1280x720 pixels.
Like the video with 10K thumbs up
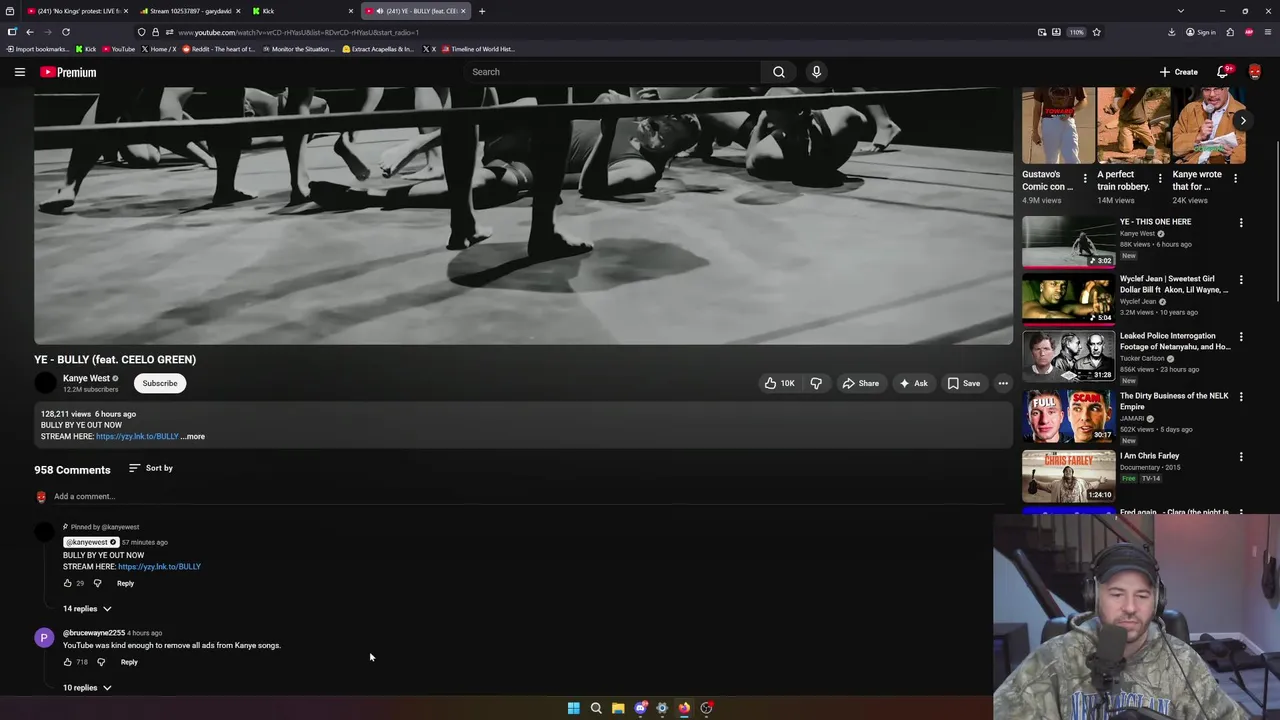coord(780,383)
